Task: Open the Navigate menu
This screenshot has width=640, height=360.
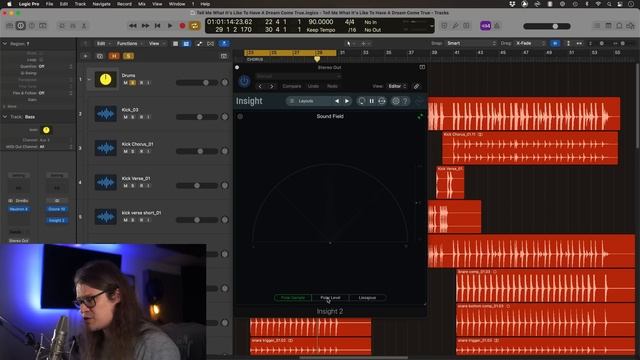Action: (101, 4)
